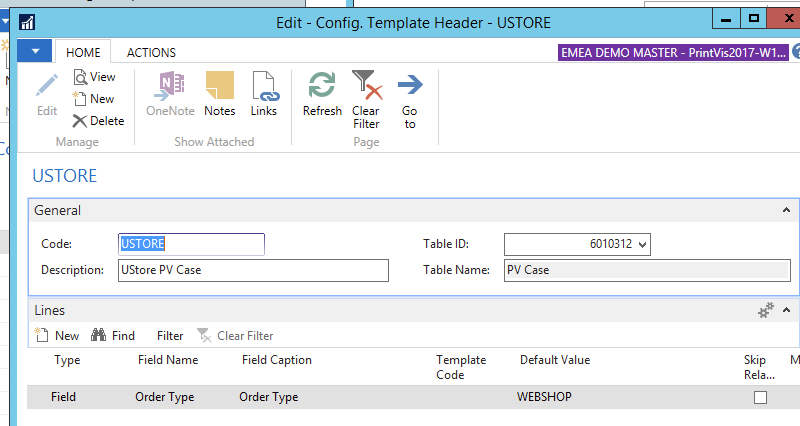The image size is (800, 426).
Task: Open Lines settings gear icon
Action: [767, 311]
